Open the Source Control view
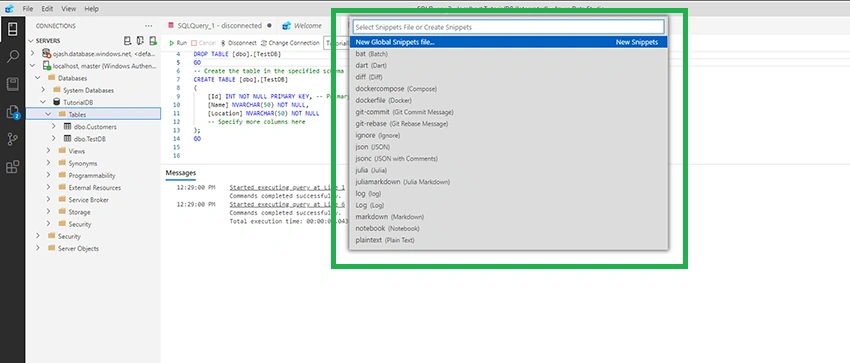Screen dimensions: 850x363 click(12, 139)
